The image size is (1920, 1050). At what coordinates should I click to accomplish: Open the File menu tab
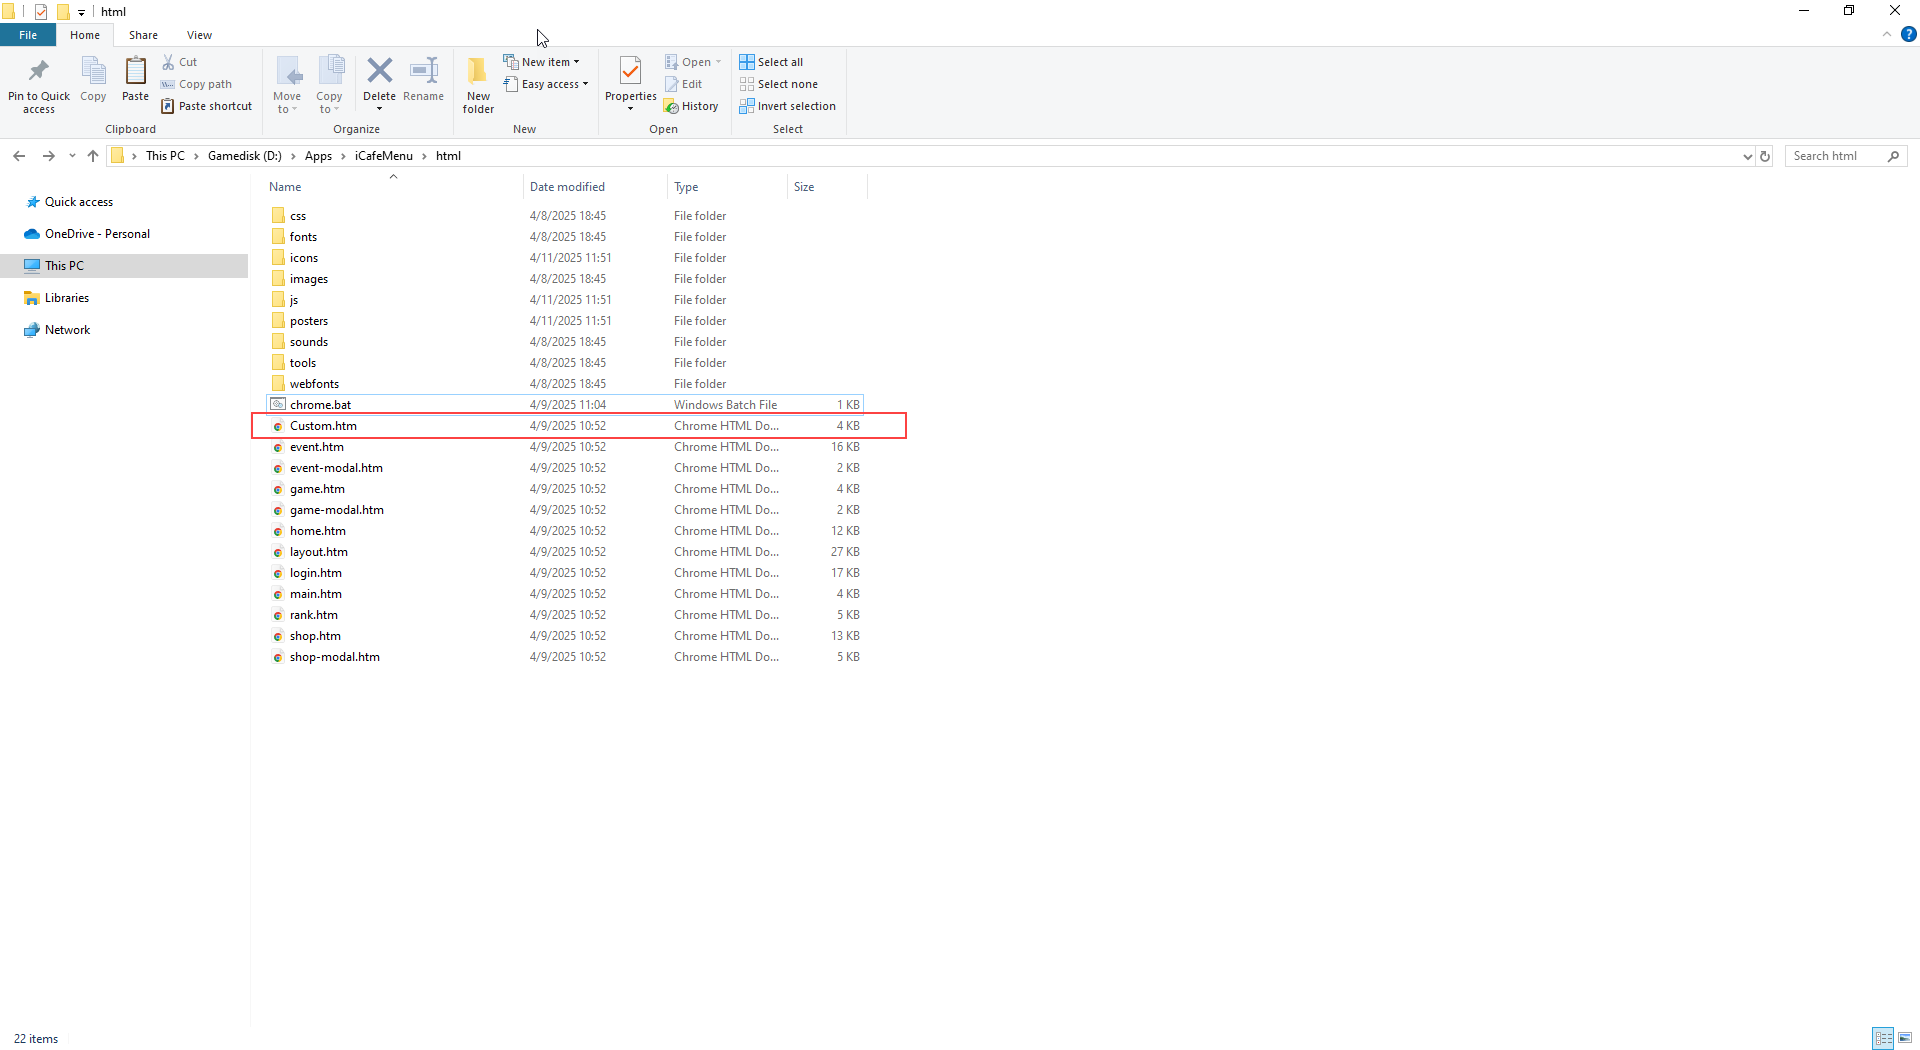[28, 35]
